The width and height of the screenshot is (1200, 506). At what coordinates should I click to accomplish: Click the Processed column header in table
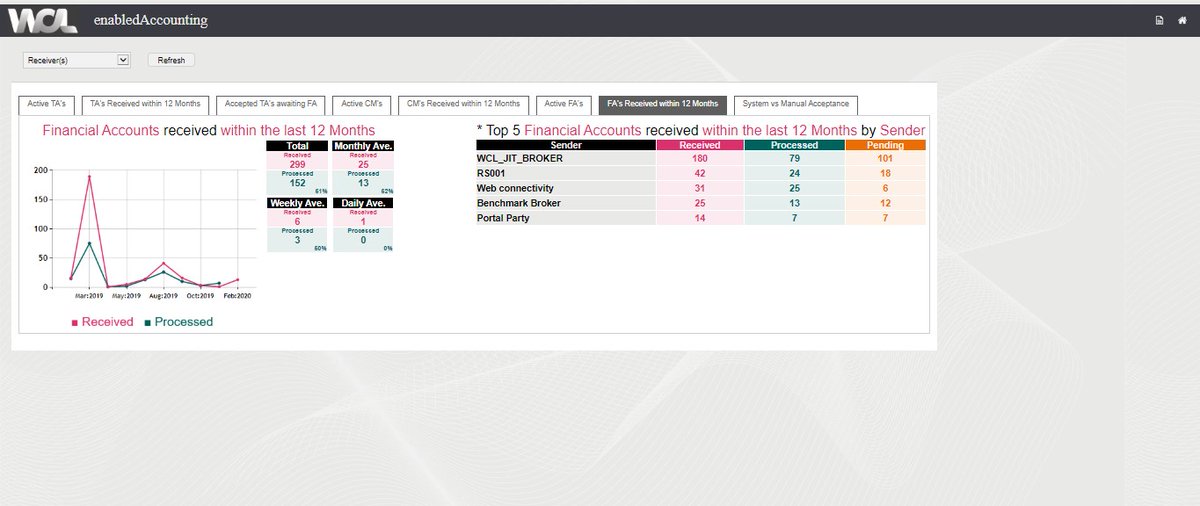tap(795, 145)
